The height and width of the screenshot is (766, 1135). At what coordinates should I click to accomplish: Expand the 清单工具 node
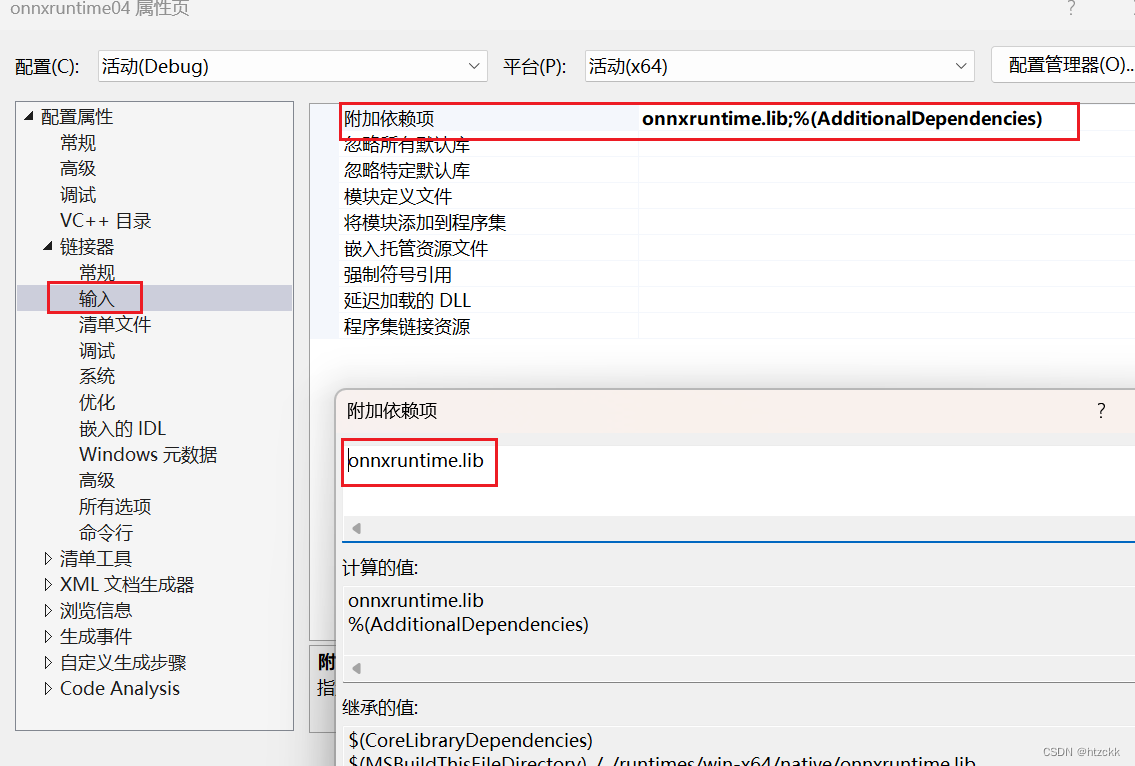(x=46, y=557)
